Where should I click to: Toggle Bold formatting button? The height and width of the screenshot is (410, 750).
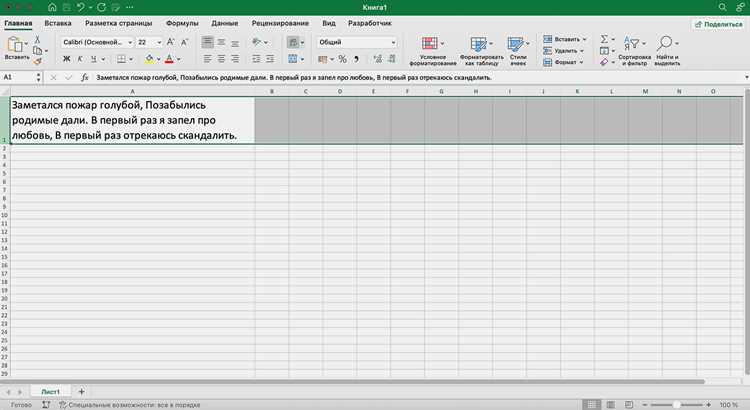click(x=66, y=59)
